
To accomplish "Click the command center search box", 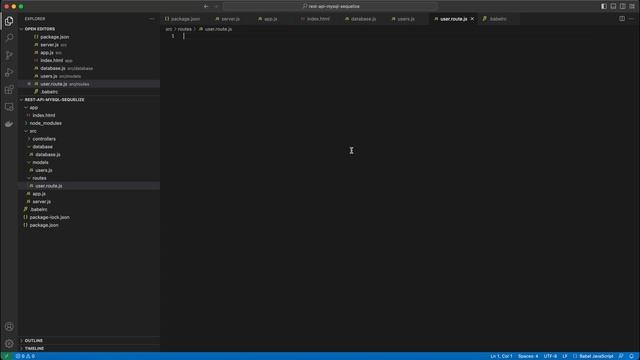I will pyautogui.click(x=331, y=7).
